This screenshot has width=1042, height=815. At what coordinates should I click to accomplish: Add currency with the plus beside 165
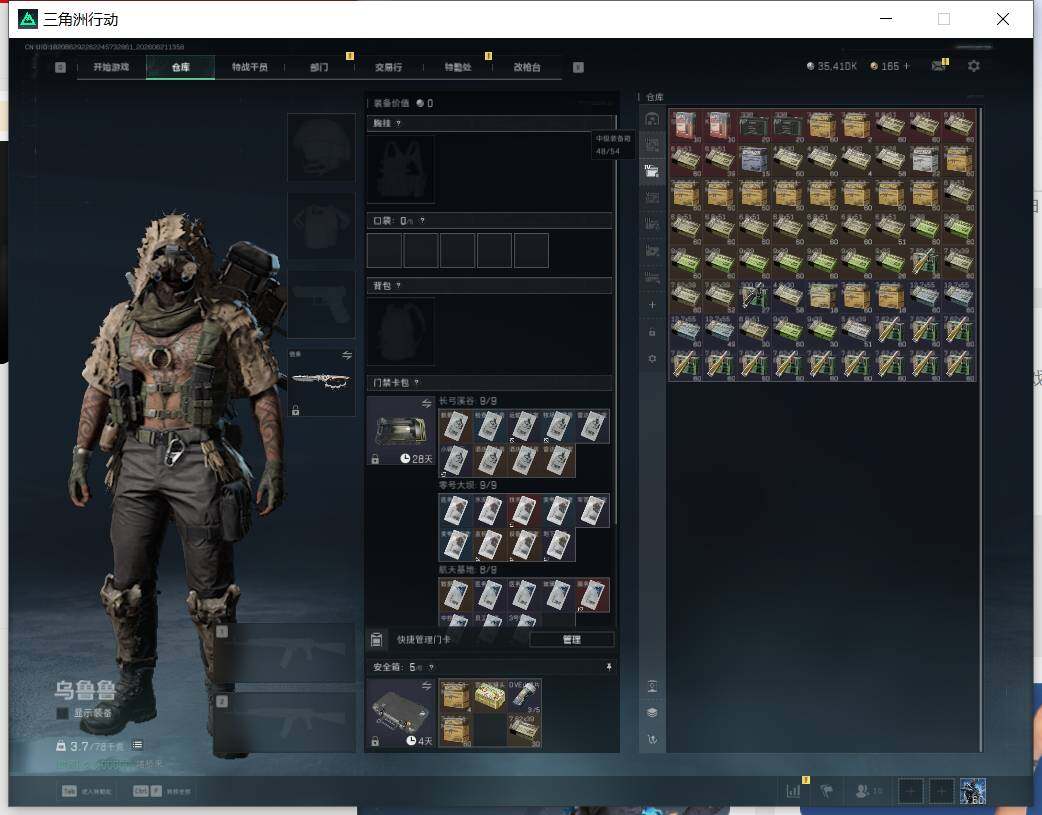pos(906,66)
